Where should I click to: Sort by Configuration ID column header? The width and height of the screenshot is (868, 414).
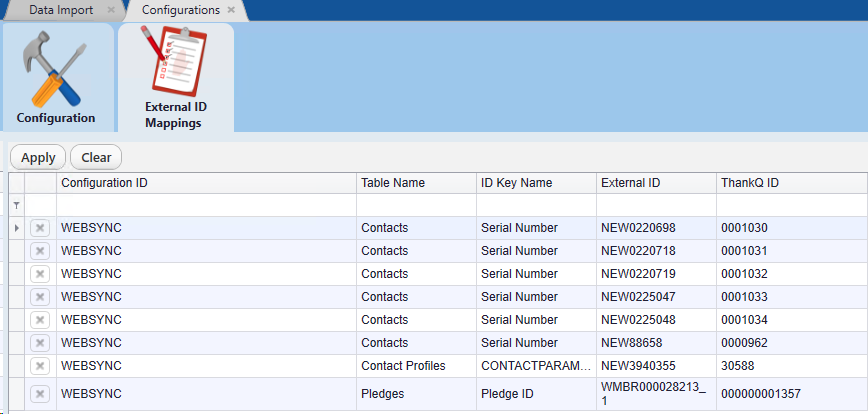tap(206, 183)
